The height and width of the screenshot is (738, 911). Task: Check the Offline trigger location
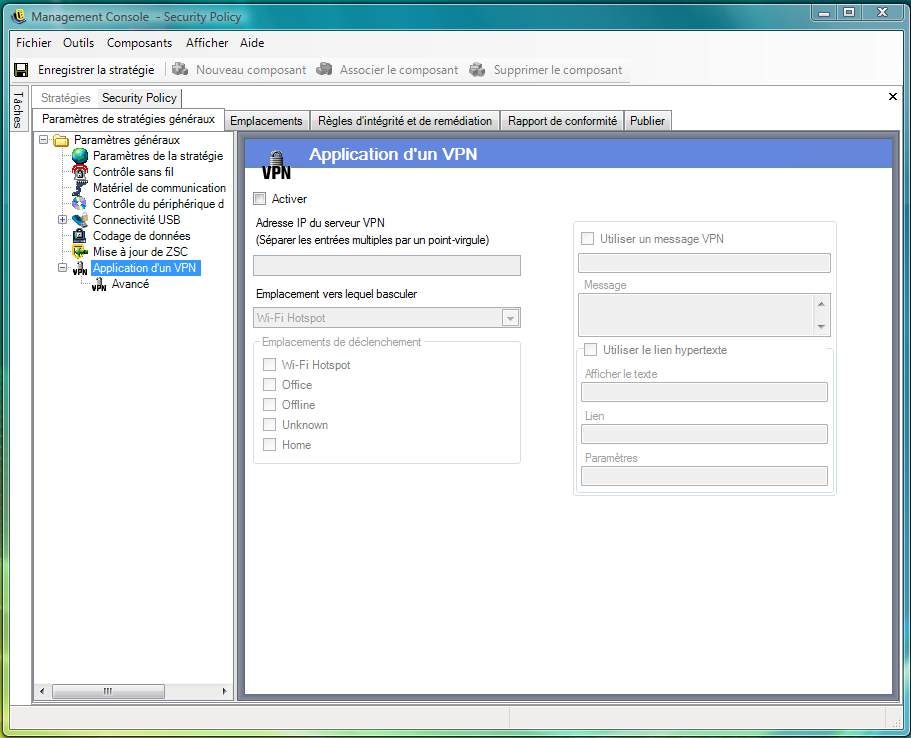(x=269, y=404)
